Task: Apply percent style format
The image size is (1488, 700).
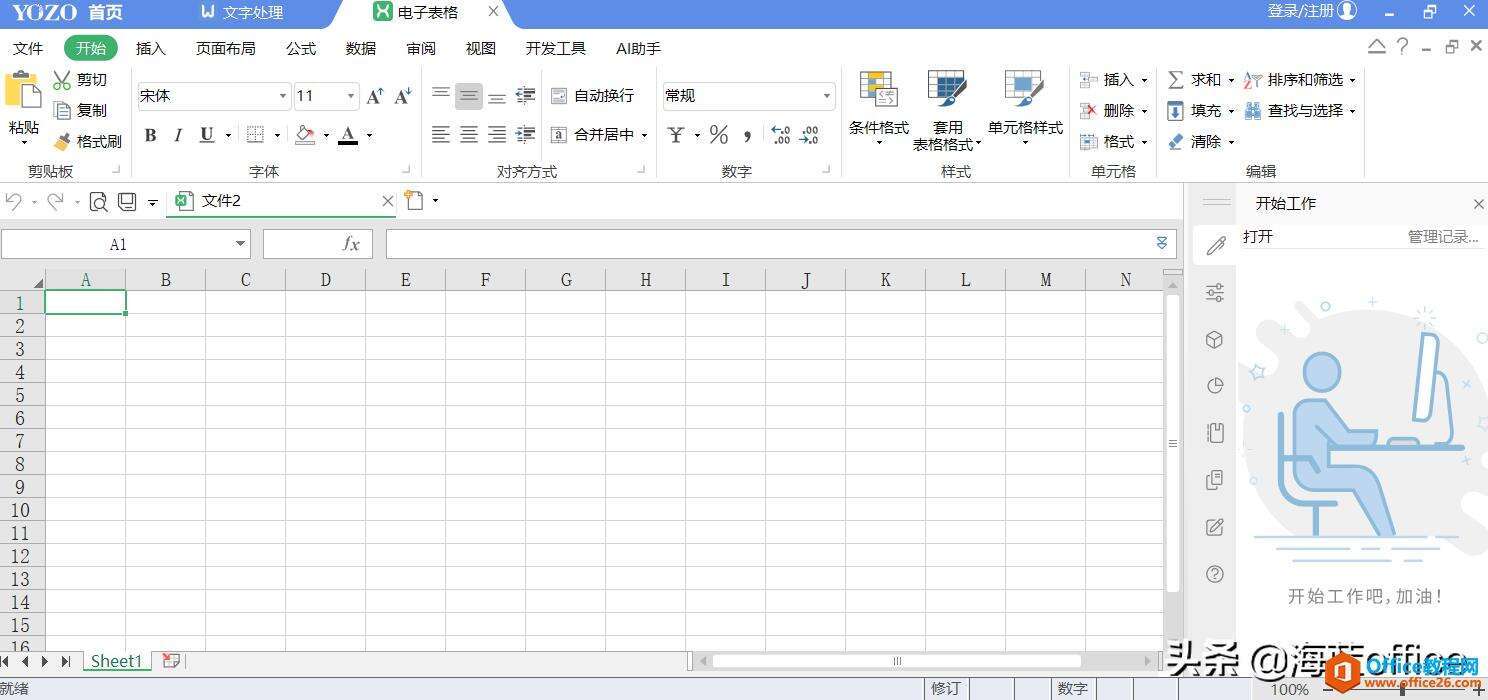Action: 719,135
